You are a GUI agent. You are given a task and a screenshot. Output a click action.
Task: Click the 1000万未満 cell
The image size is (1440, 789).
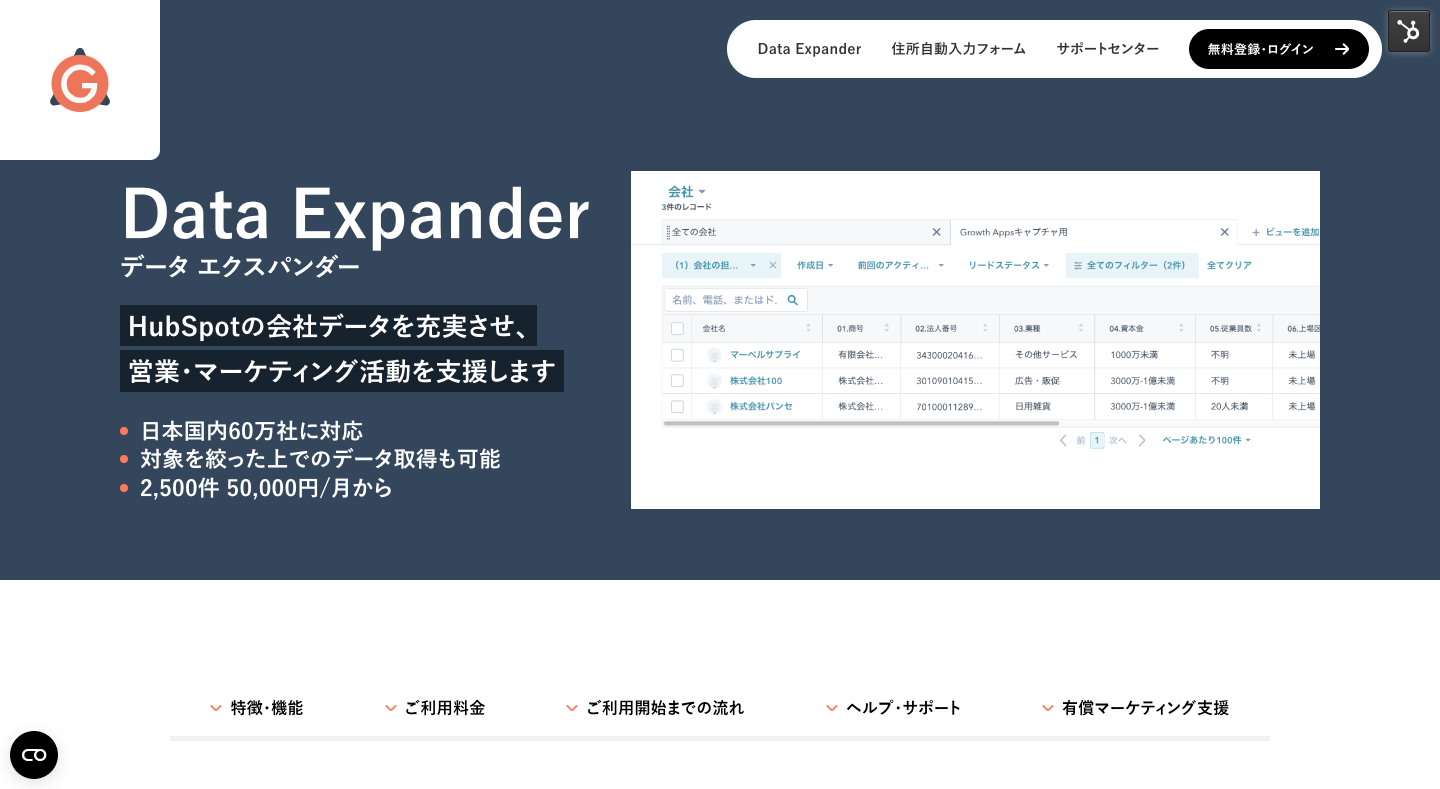pos(1135,355)
